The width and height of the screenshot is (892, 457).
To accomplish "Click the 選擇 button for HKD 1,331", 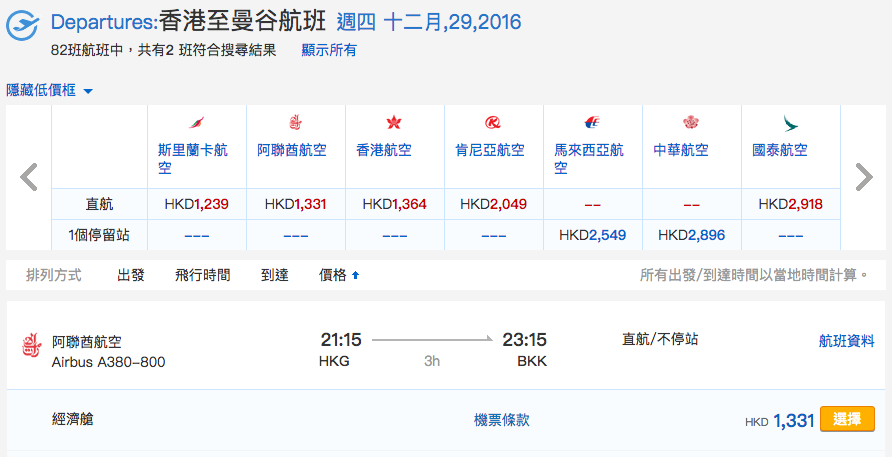I will (847, 419).
